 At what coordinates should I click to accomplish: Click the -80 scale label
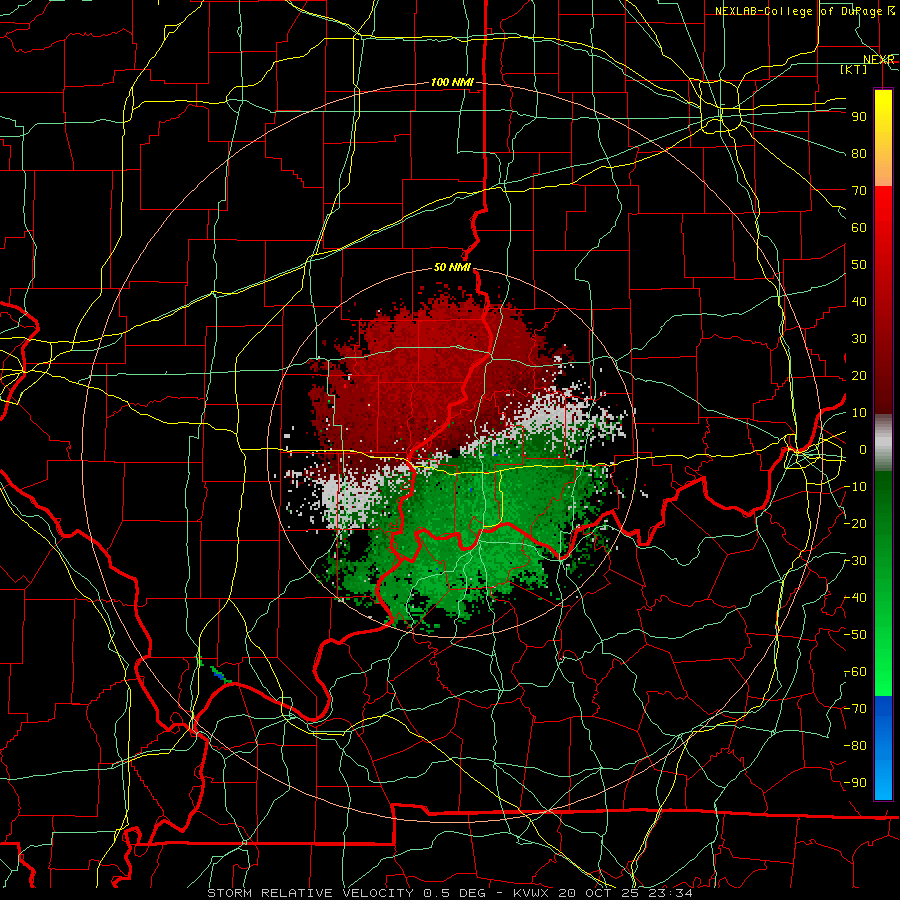pyautogui.click(x=856, y=746)
